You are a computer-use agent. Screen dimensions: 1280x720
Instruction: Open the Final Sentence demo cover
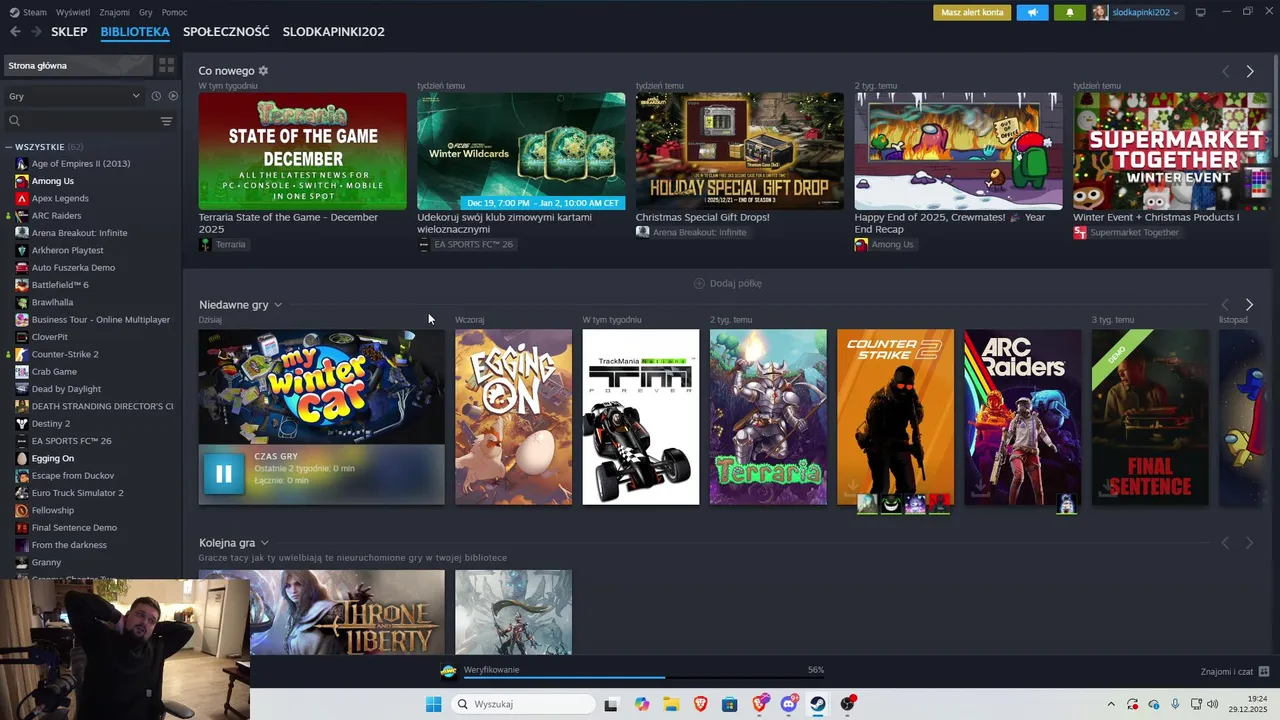1150,417
